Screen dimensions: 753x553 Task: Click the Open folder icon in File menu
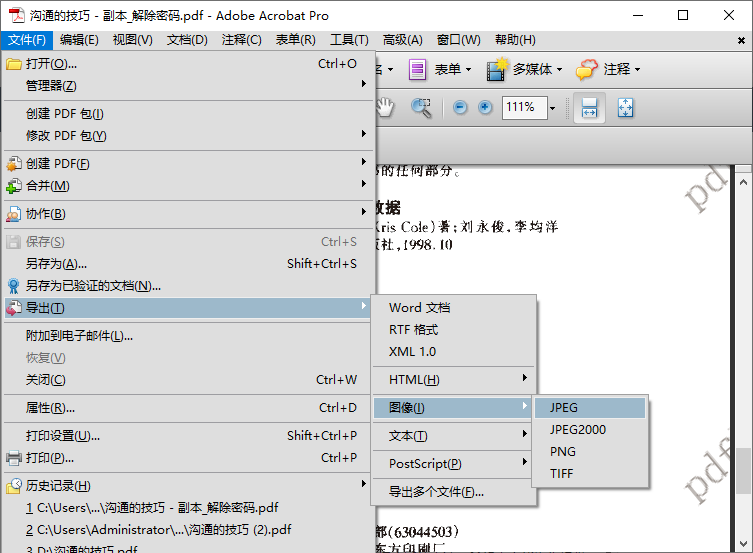click(14, 64)
